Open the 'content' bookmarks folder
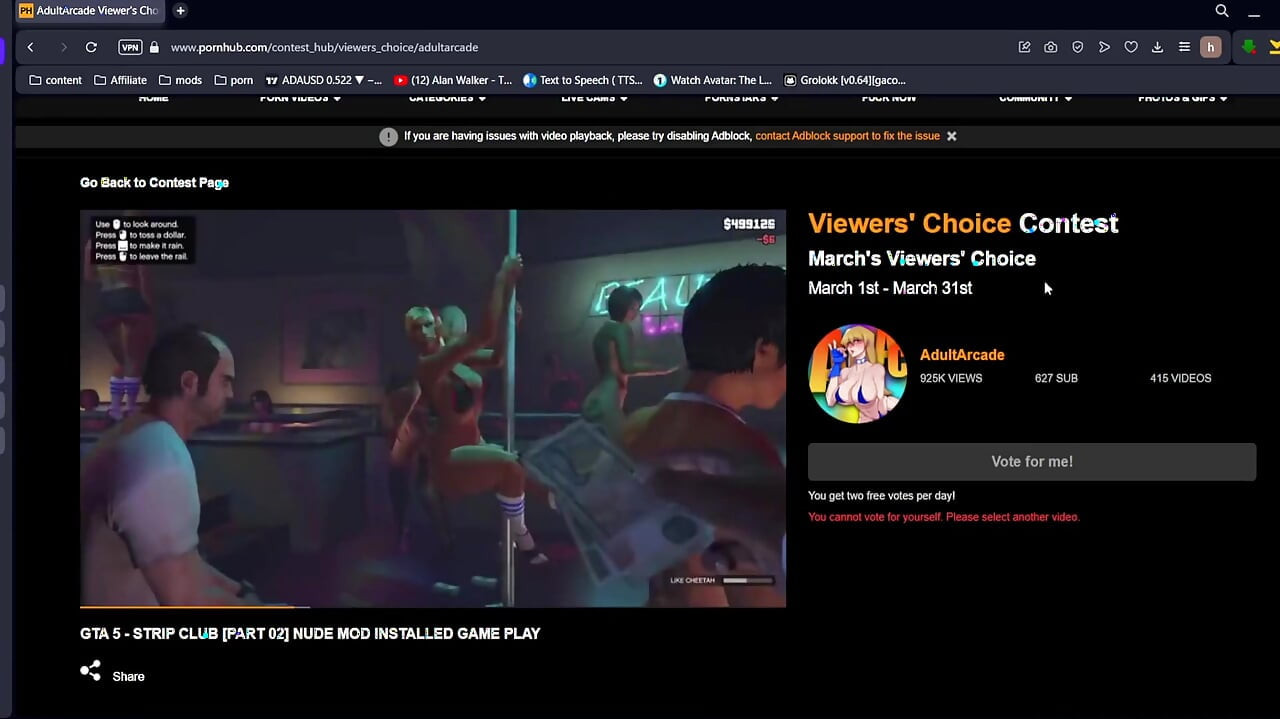 click(56, 80)
